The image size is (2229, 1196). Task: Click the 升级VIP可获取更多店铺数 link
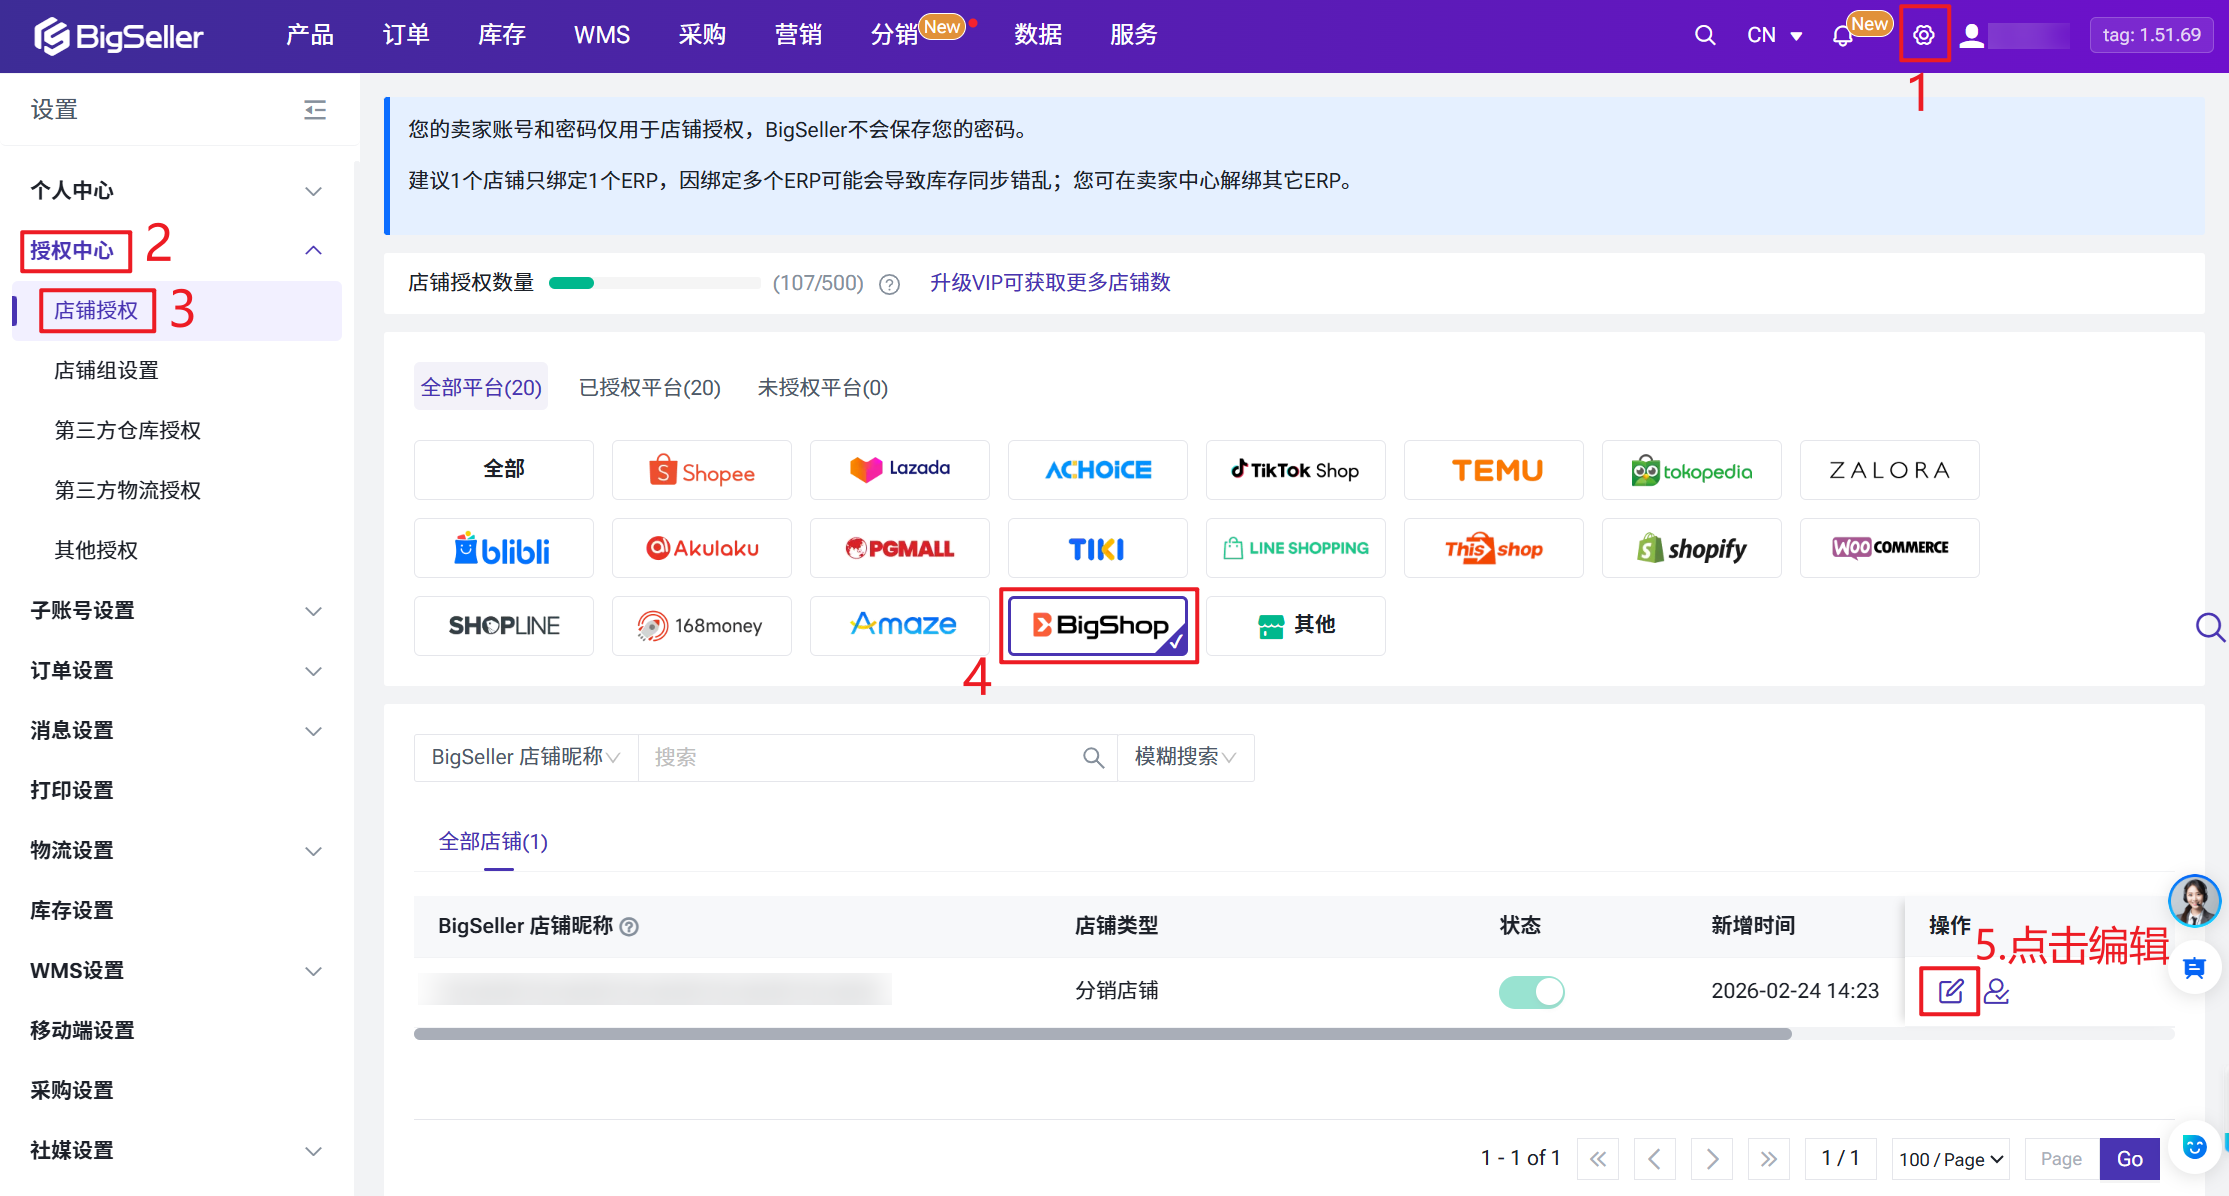(x=1050, y=283)
